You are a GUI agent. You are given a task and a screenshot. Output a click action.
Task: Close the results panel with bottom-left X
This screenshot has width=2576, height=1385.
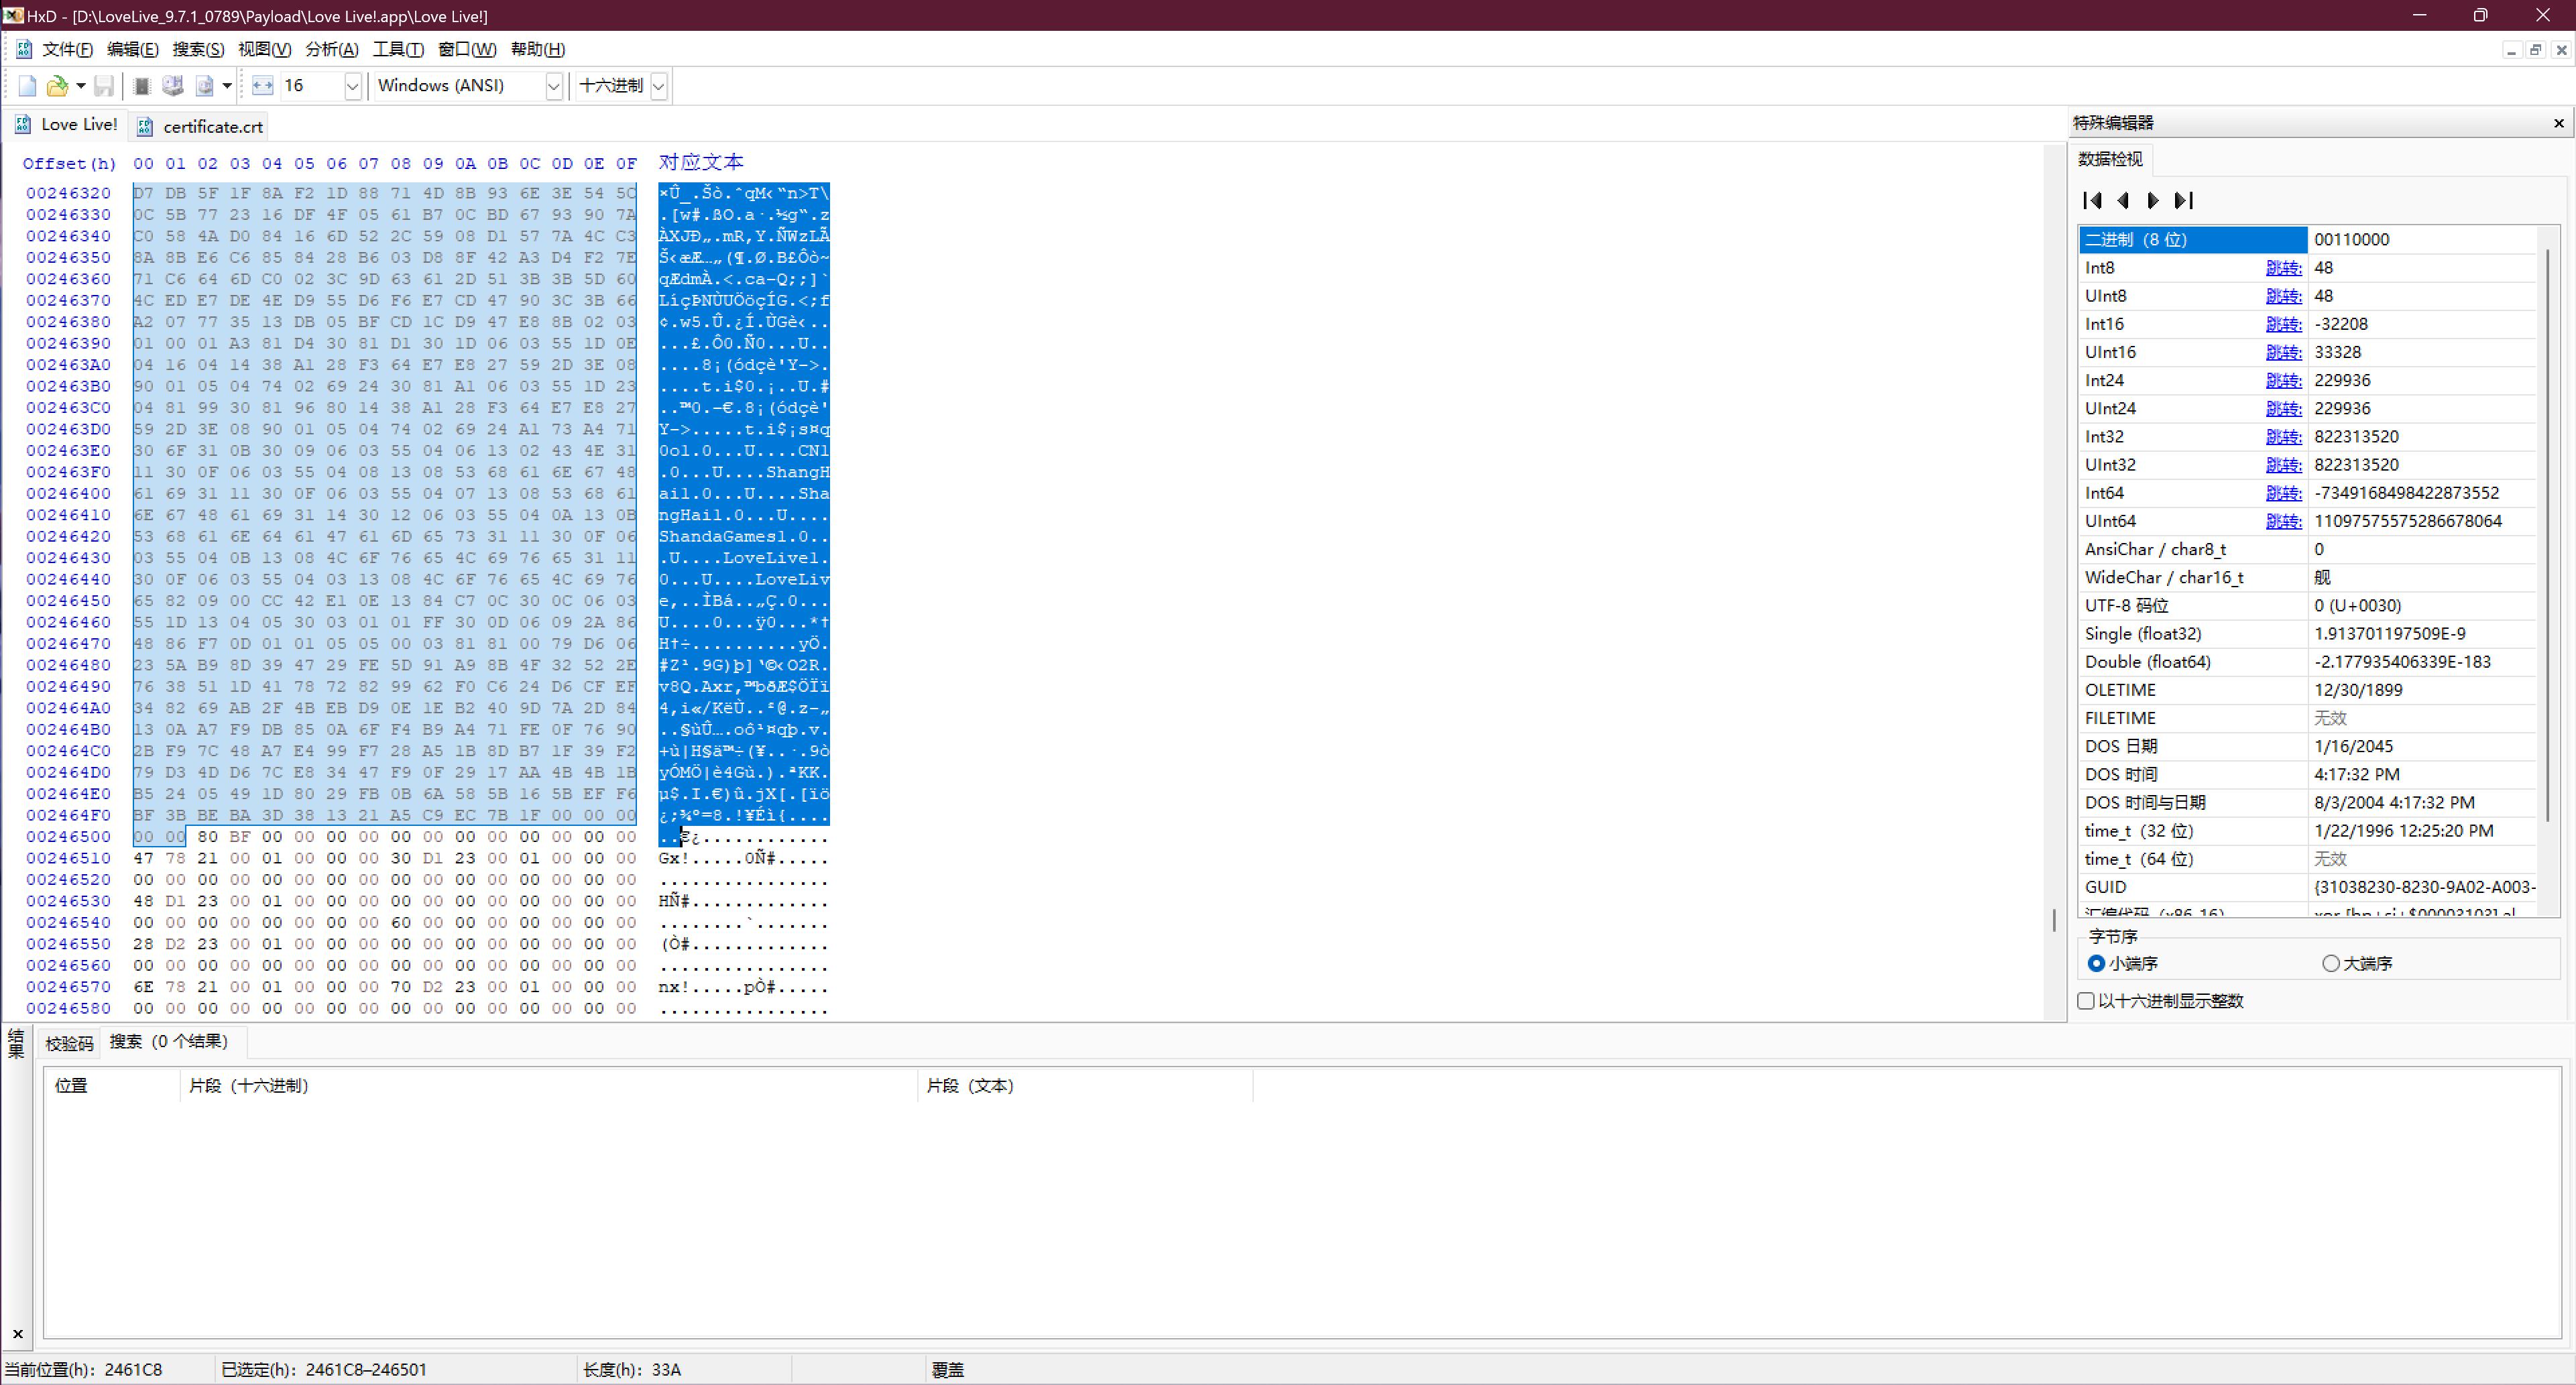pyautogui.click(x=17, y=1334)
